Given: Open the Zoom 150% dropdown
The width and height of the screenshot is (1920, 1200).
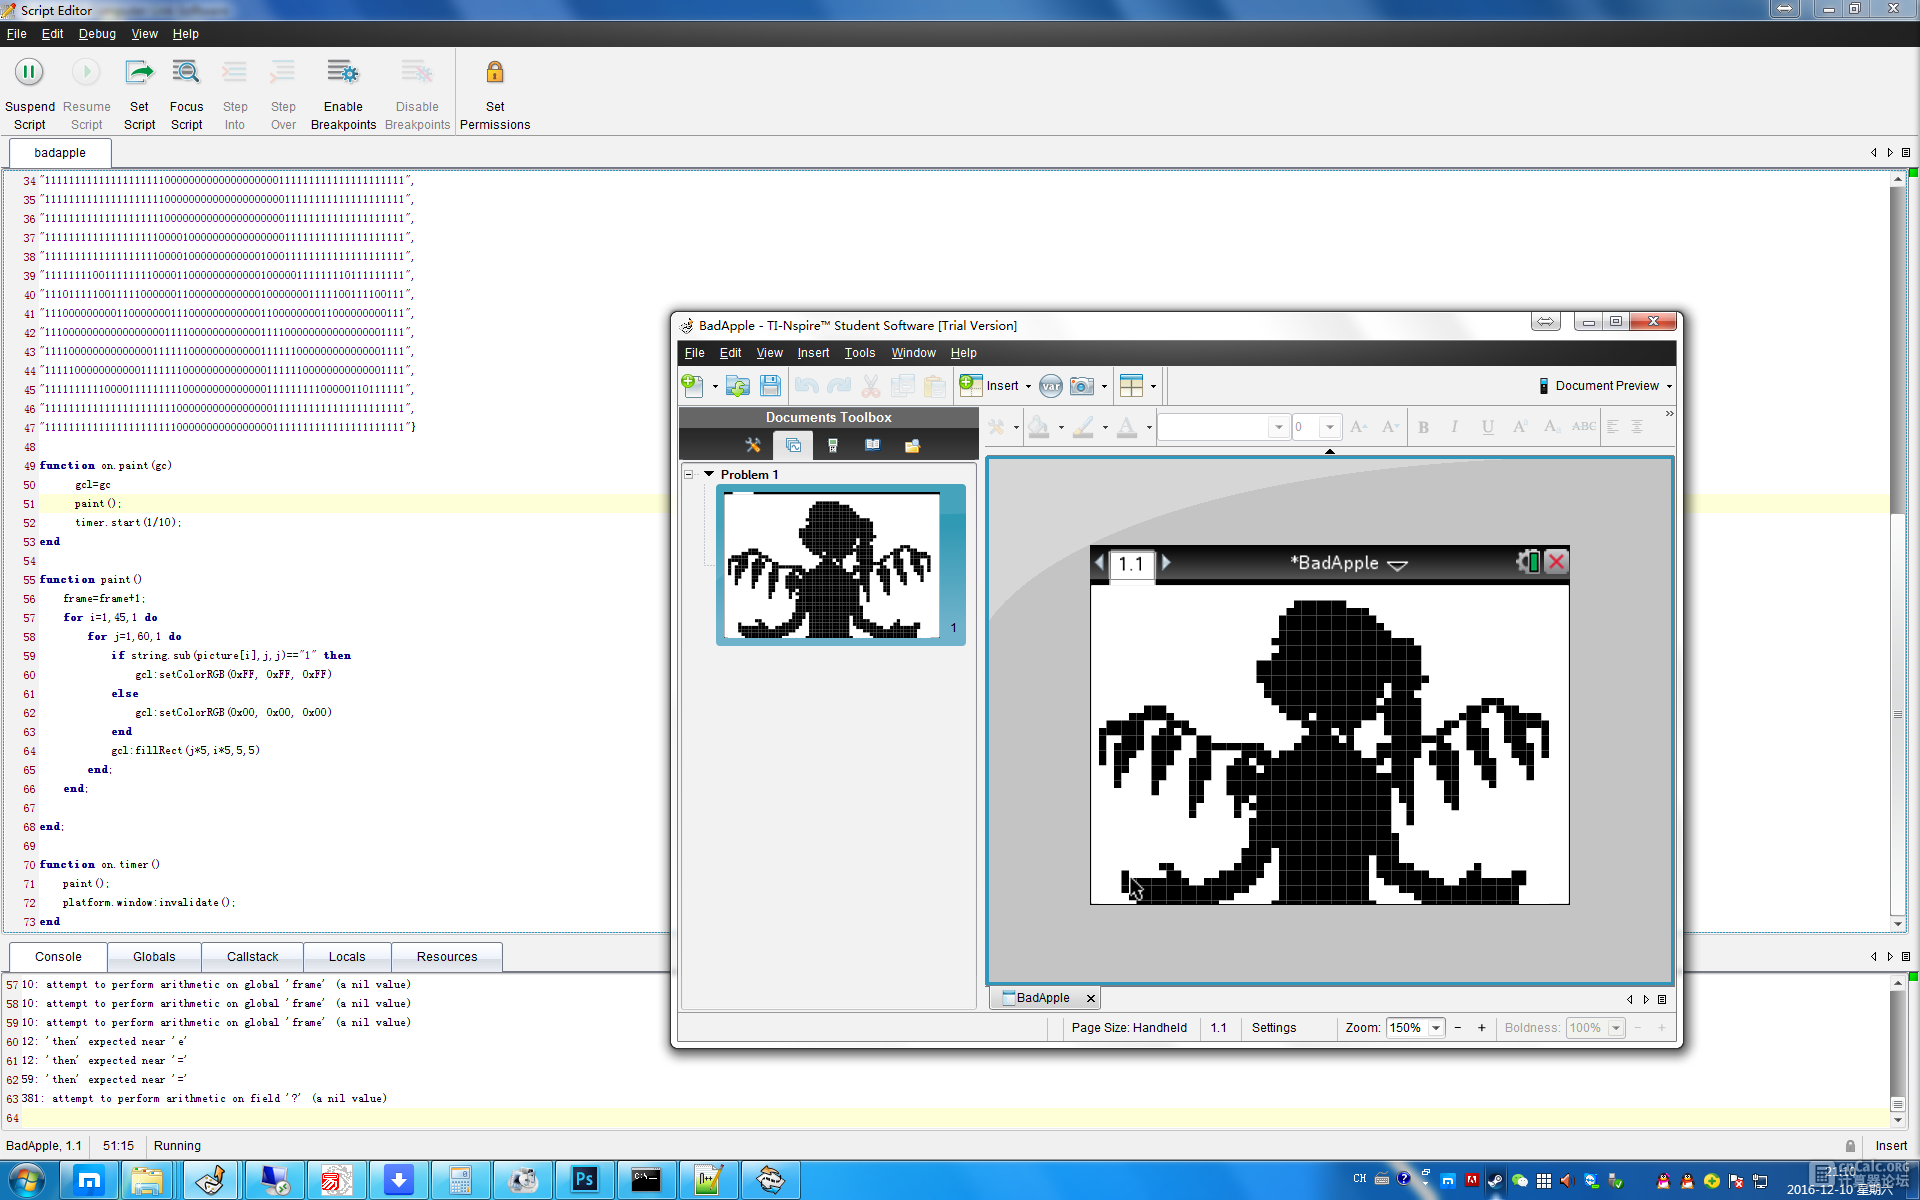Looking at the screenshot, I should pos(1437,1028).
